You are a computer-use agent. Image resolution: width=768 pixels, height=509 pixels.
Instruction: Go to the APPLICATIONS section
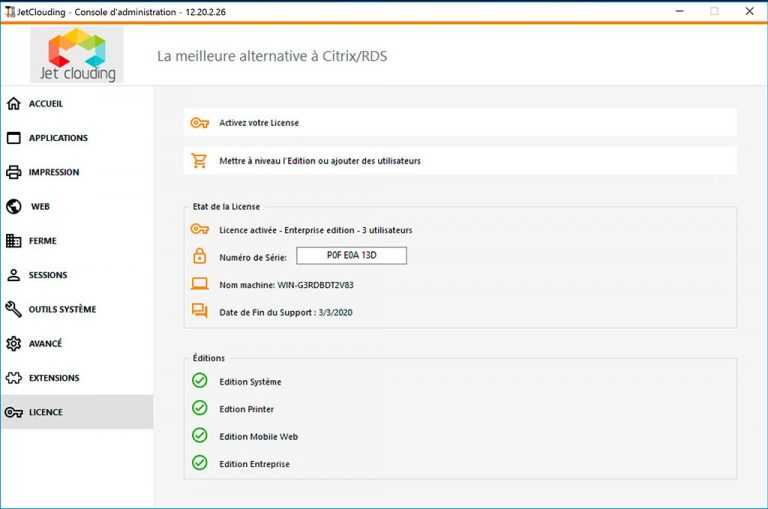click(x=77, y=138)
